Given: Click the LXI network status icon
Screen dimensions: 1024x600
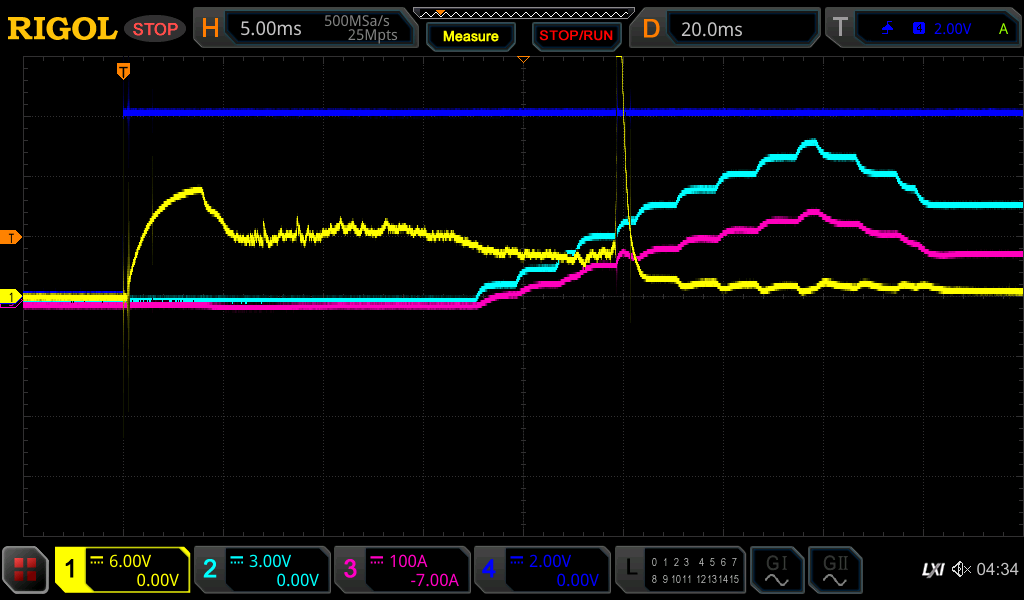Looking at the screenshot, I should pos(932,570).
